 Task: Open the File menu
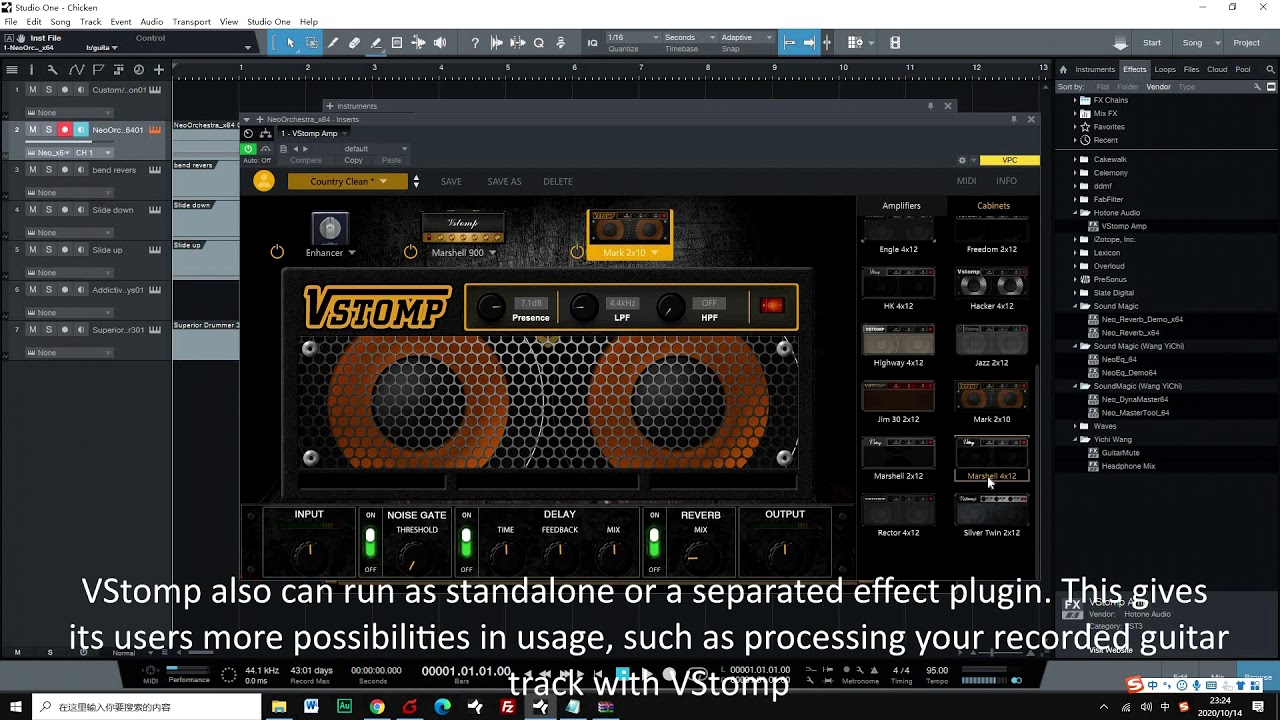click(11, 22)
